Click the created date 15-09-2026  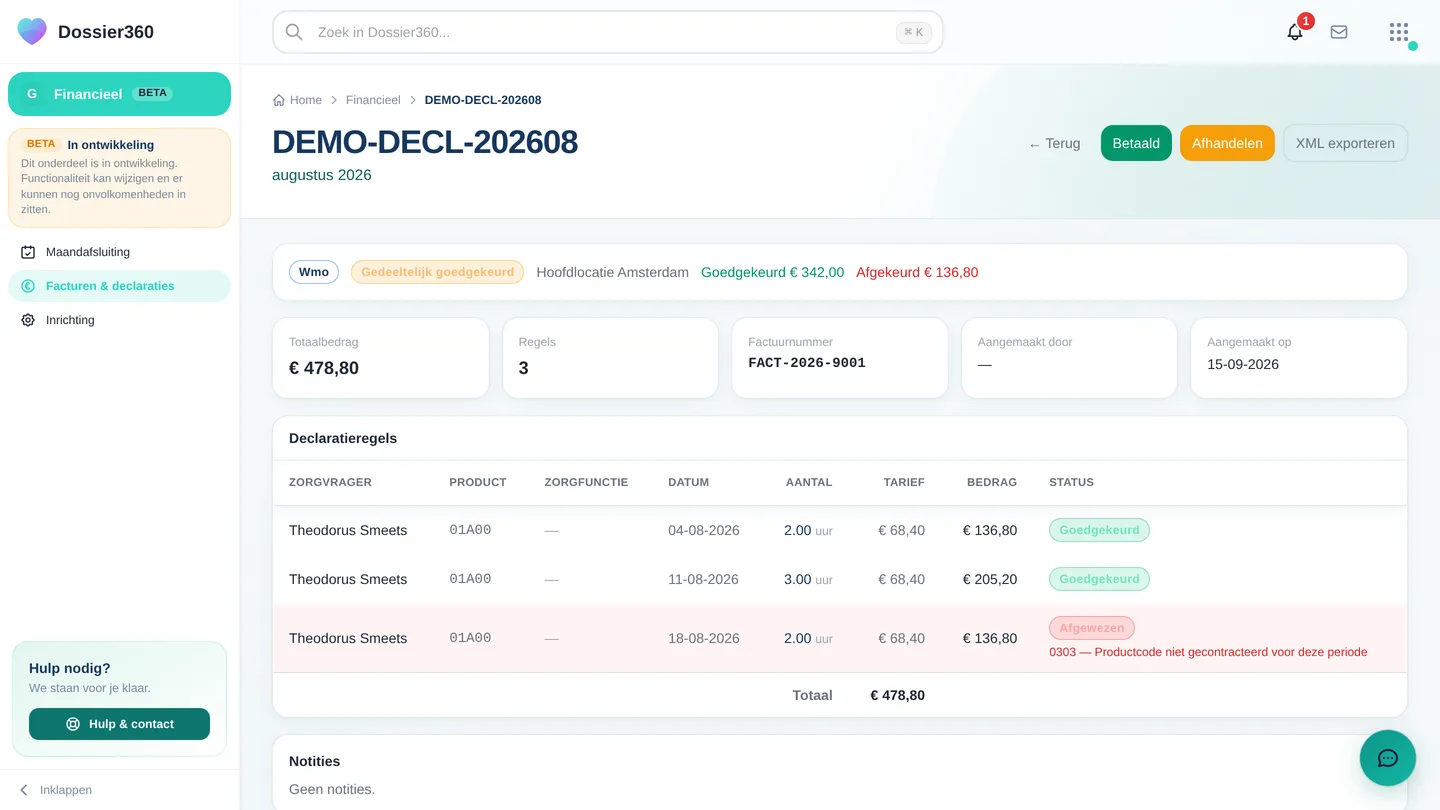click(x=1243, y=364)
